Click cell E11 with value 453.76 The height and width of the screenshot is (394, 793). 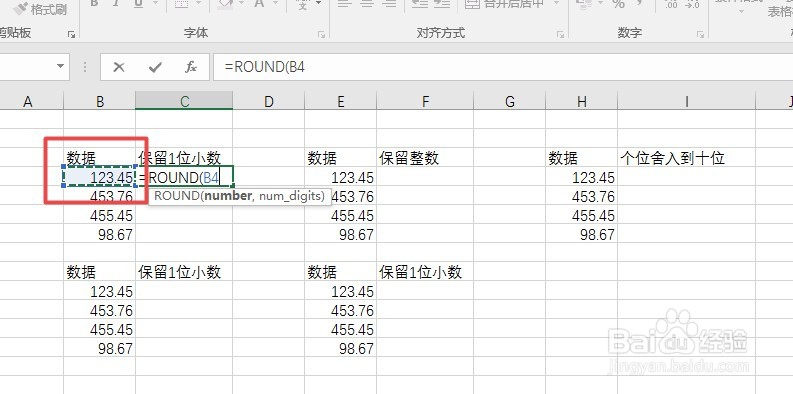pyautogui.click(x=340, y=310)
